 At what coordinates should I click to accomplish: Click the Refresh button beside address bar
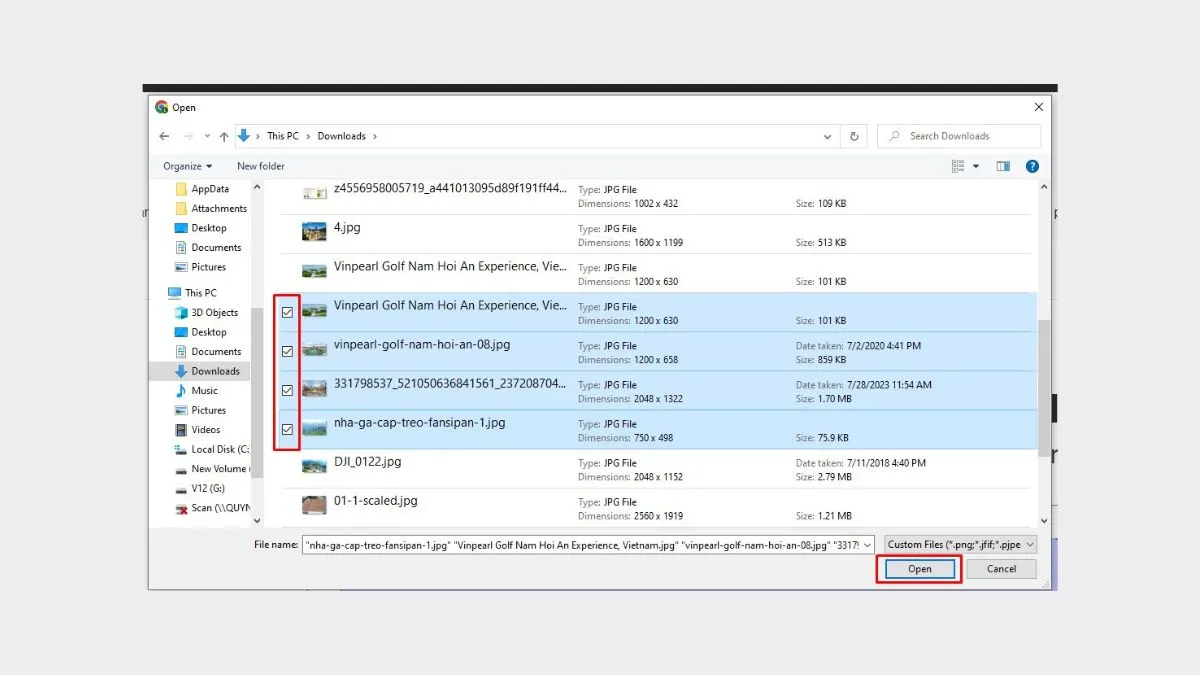click(x=854, y=136)
